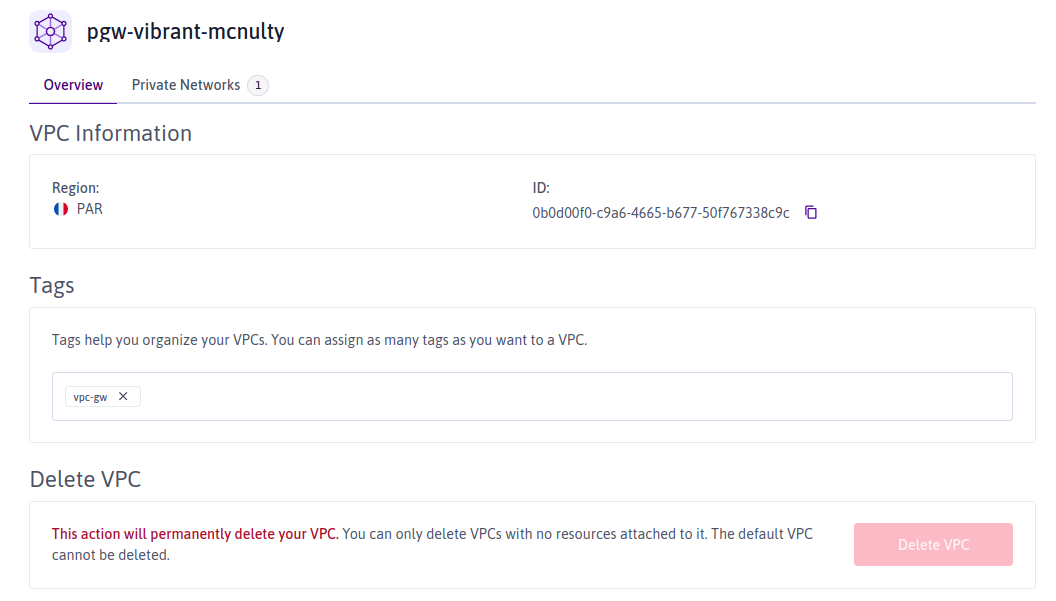Click the pgw-vibrant-mcnulty title
Image resolution: width=1056 pixels, height=601 pixels.
[185, 31]
